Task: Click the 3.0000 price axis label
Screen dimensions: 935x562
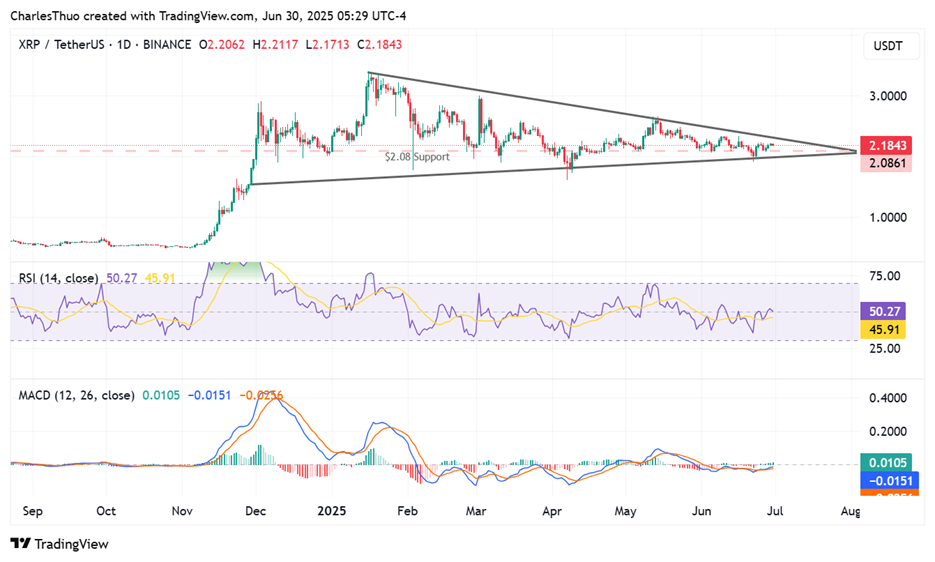Action: tap(888, 96)
